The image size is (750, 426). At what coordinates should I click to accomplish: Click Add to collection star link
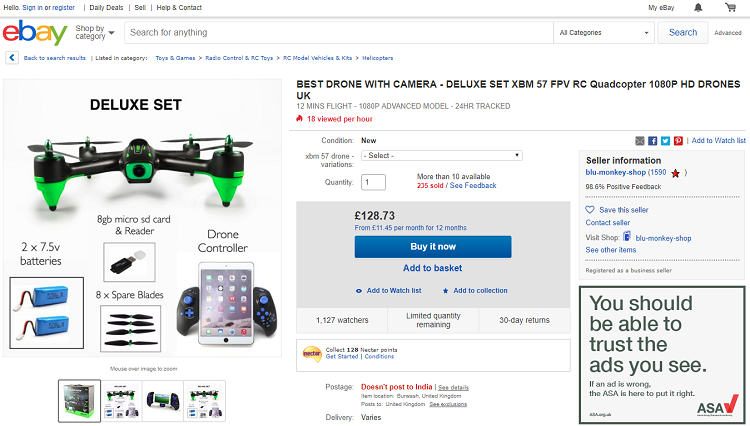[x=475, y=291]
